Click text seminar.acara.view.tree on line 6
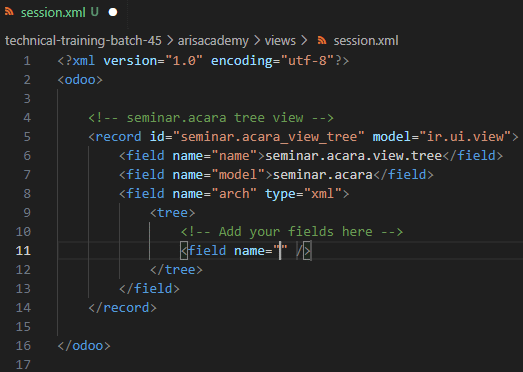 [354, 156]
